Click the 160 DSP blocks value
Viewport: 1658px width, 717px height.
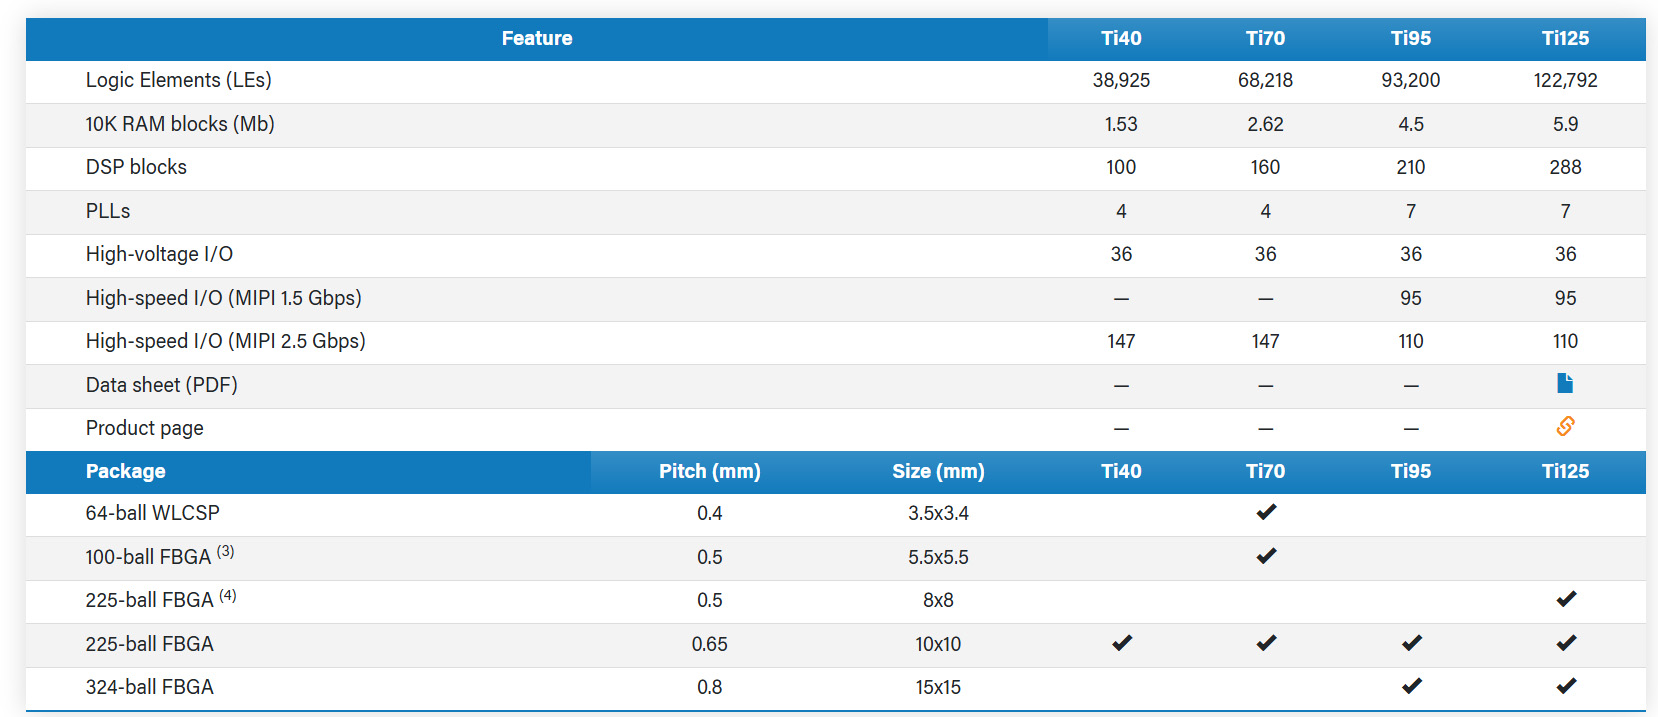coord(1265,167)
